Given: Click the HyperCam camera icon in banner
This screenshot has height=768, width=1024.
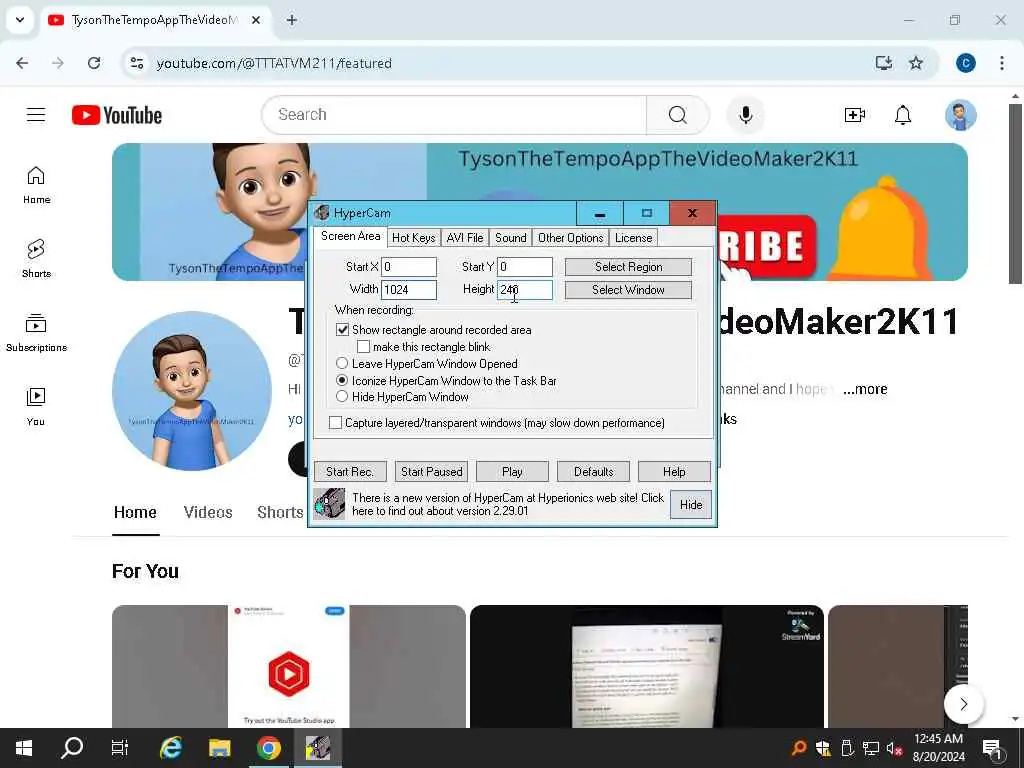Looking at the screenshot, I should (329, 504).
